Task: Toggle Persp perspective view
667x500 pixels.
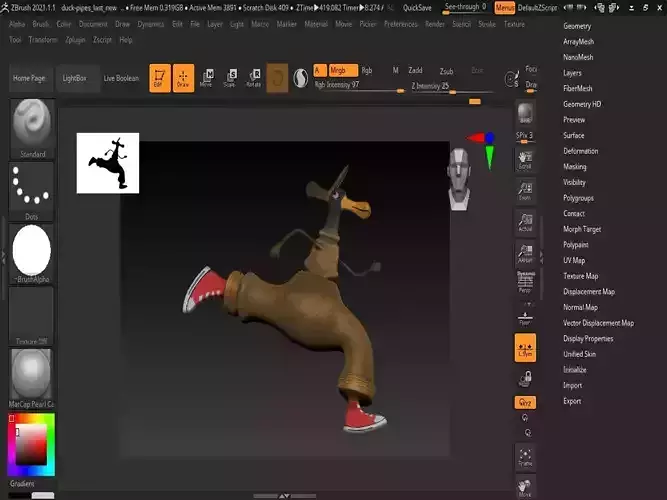Action: coord(525,282)
